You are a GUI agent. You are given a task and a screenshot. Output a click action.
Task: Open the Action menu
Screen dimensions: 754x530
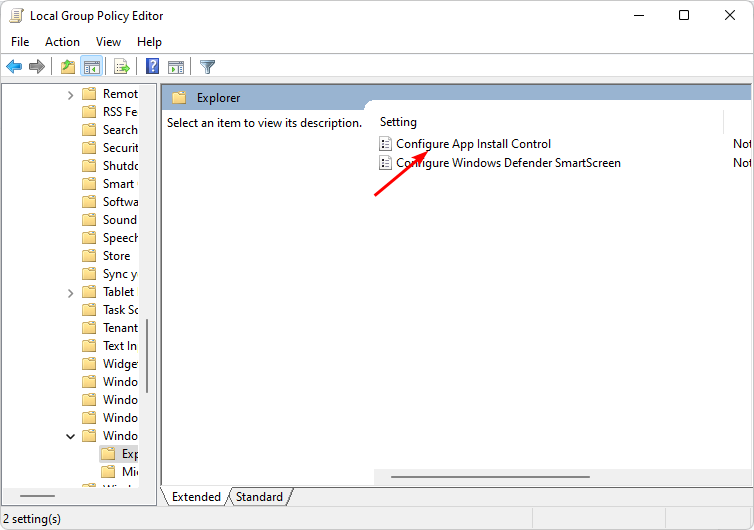[63, 42]
